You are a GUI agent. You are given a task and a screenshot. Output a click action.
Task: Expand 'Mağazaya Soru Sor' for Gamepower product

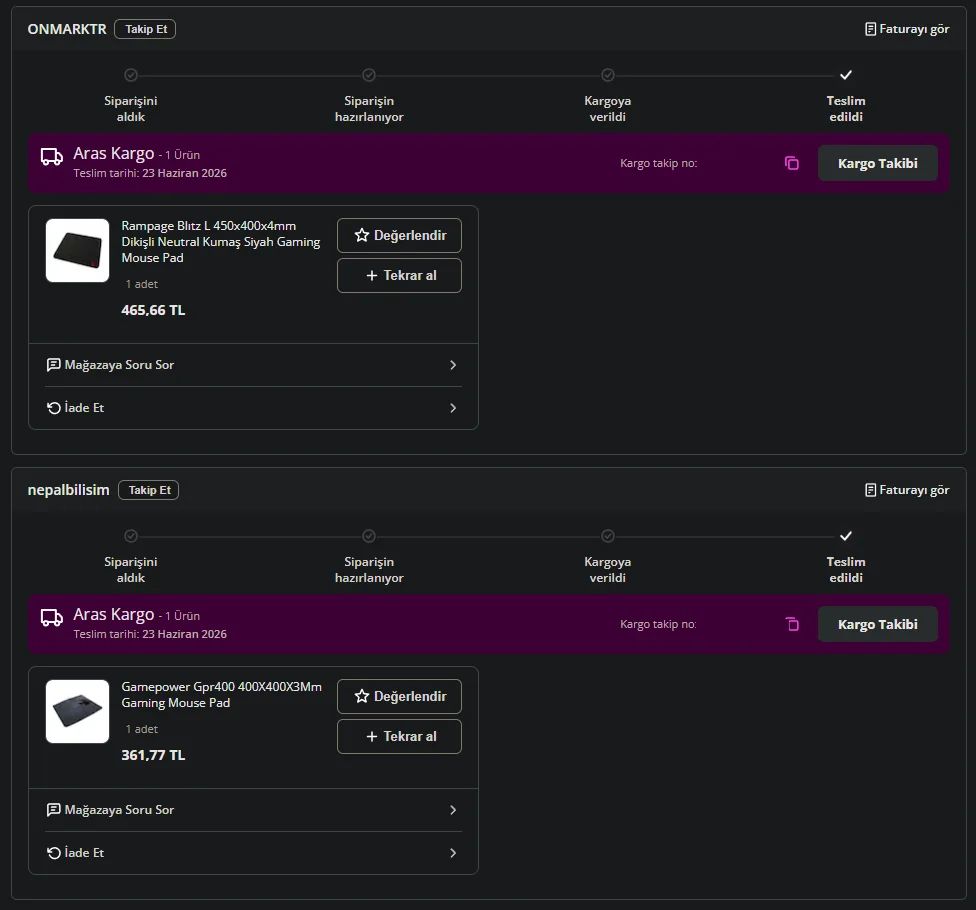pos(253,810)
